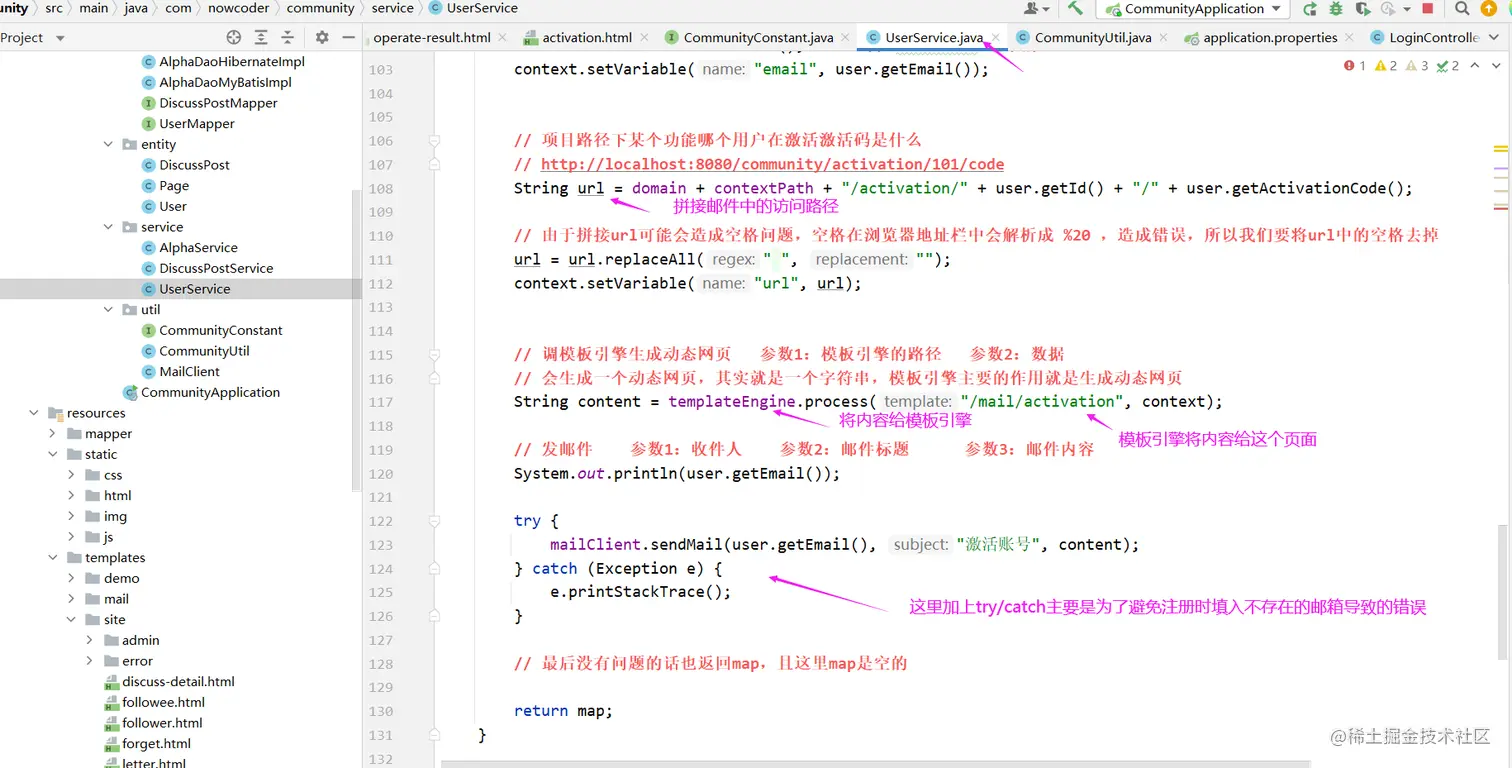Expand the admin folder under site
Screen dimensions: 1512x768
pyautogui.click(x=89, y=640)
